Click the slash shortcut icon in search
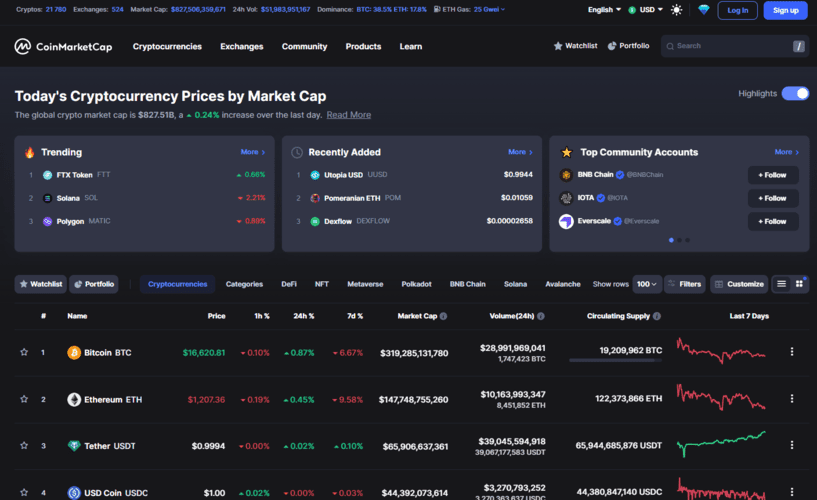 [798, 46]
